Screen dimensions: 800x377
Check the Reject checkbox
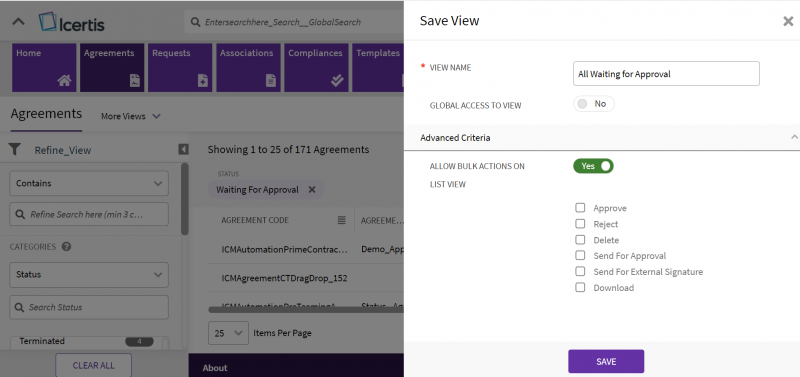point(580,223)
